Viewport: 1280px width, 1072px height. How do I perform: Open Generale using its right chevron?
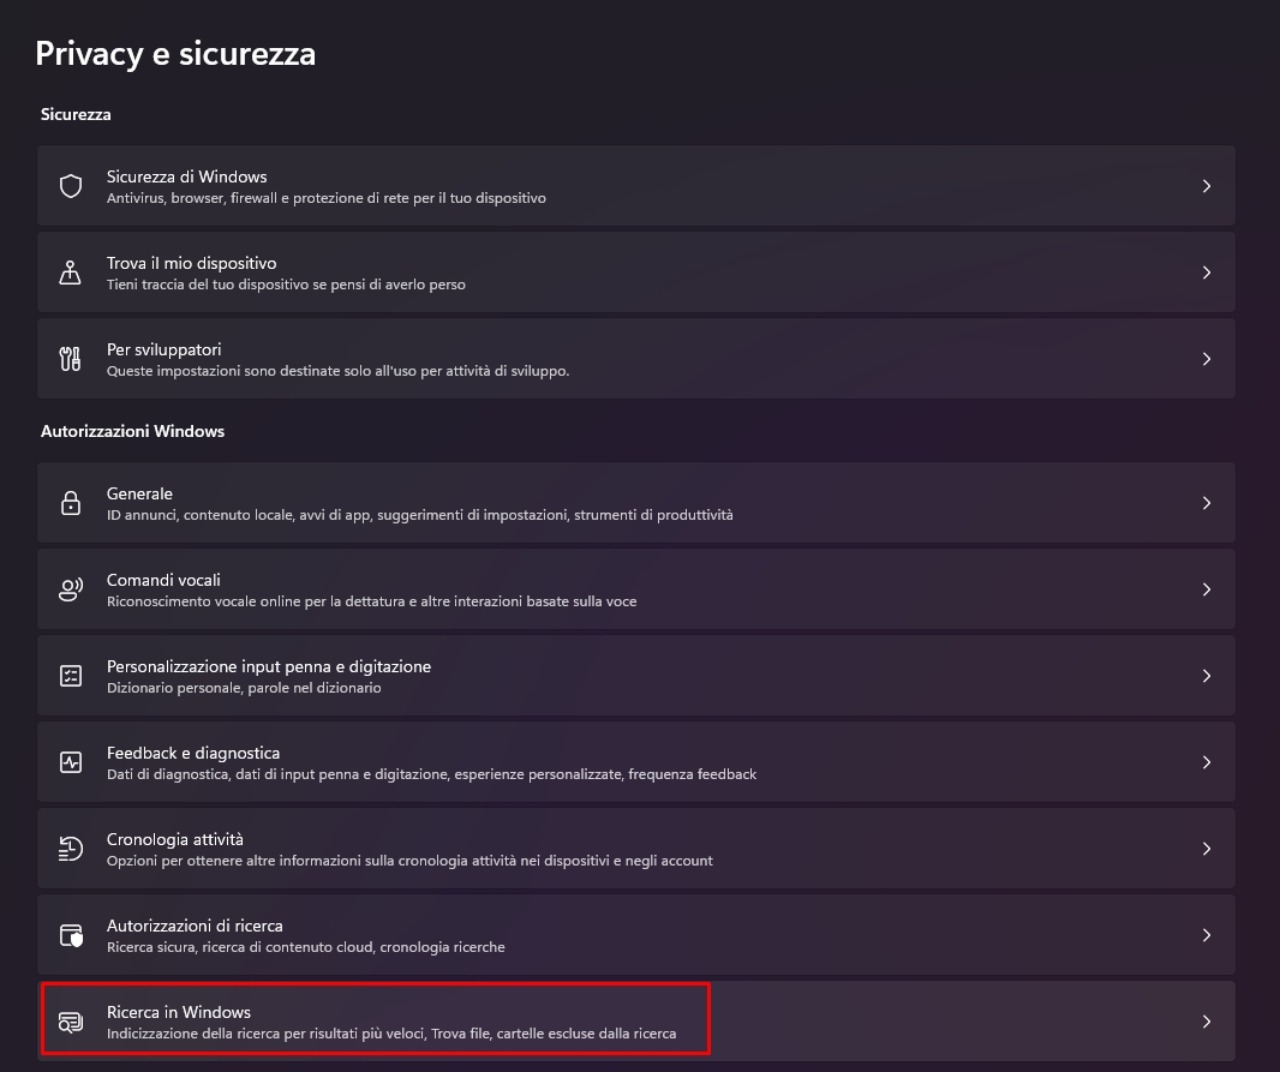(1207, 503)
